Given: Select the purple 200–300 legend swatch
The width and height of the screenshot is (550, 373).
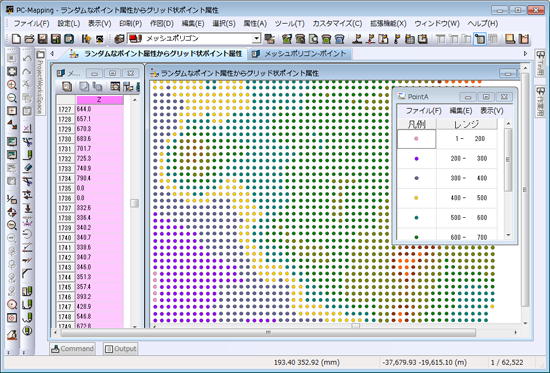Looking at the screenshot, I should coord(417,159).
